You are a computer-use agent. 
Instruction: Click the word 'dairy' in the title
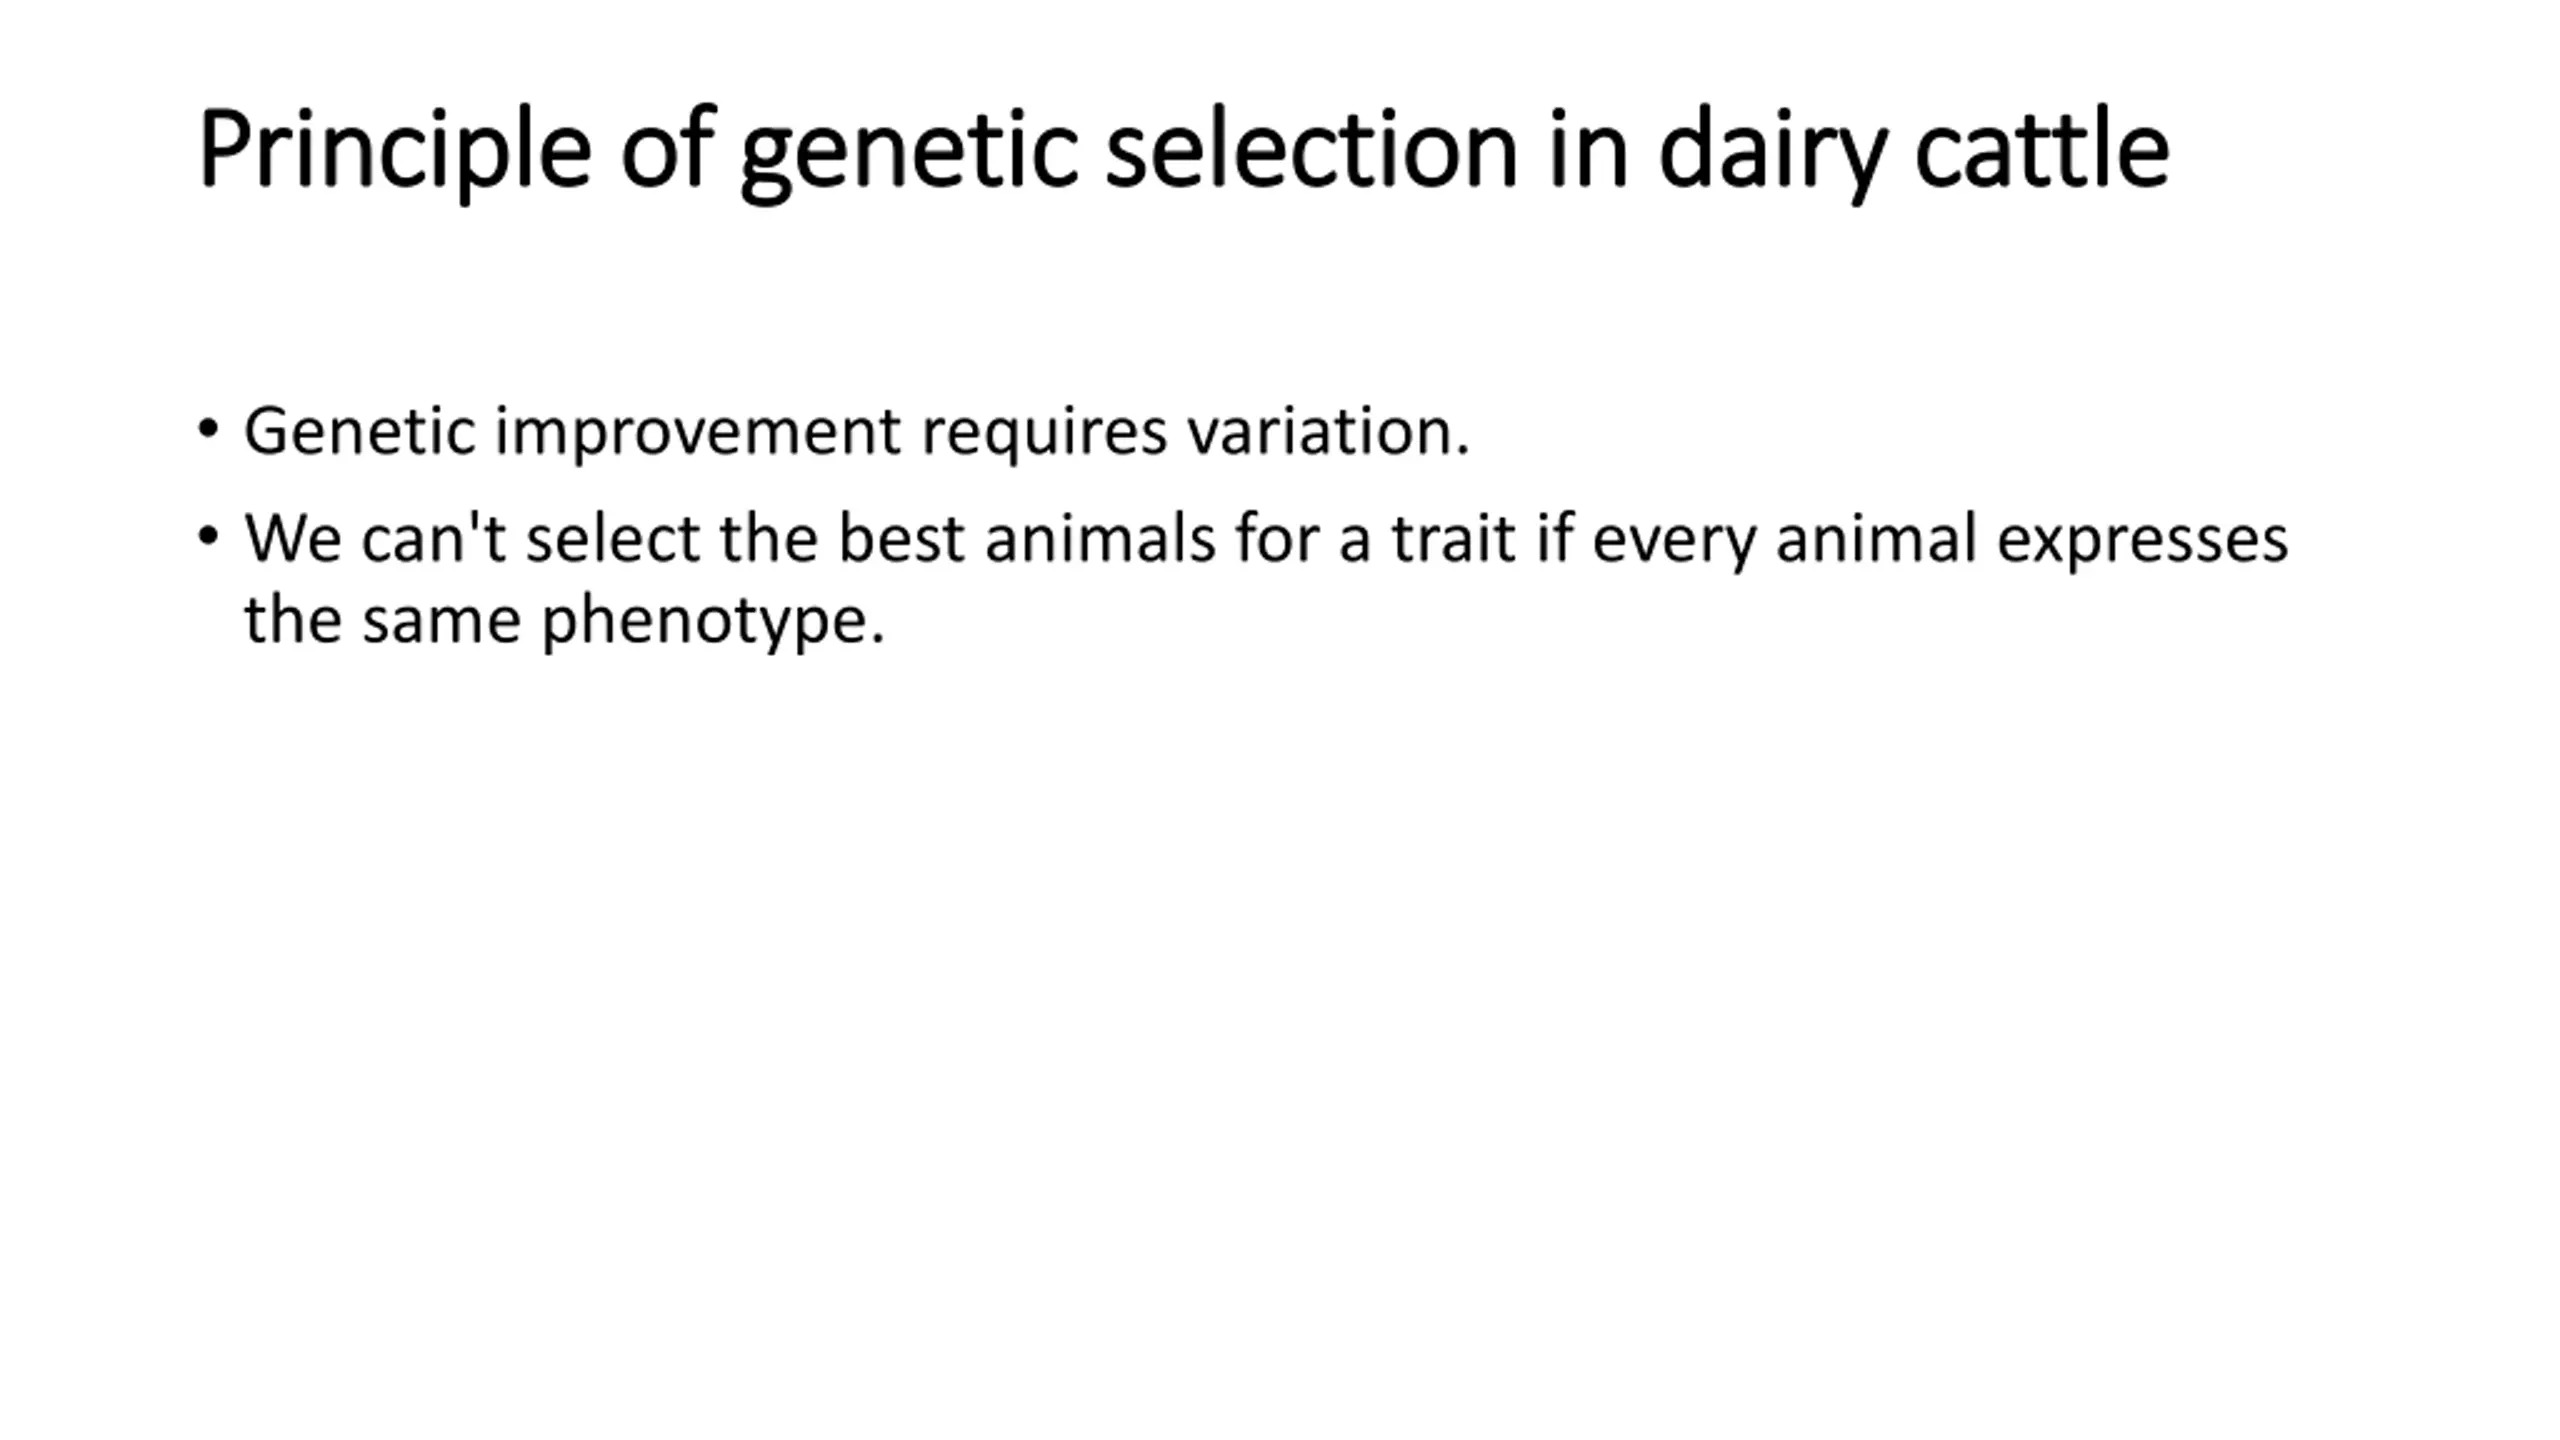tap(1771, 152)
